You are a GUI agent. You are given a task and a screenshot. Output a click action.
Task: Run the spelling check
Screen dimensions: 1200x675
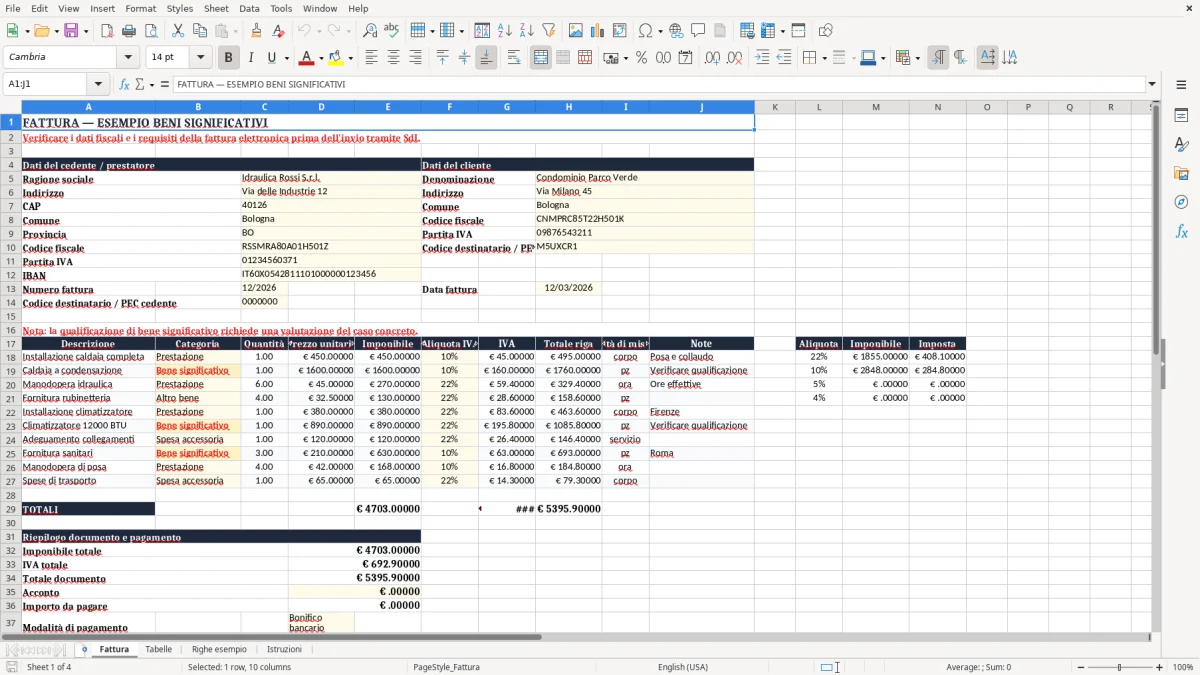pyautogui.click(x=392, y=31)
